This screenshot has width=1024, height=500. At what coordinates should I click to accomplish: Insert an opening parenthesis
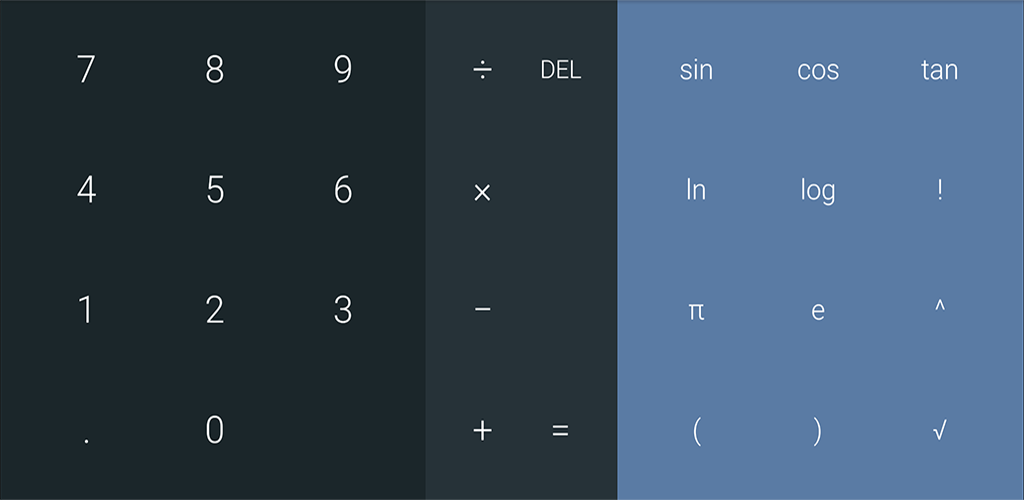(696, 430)
